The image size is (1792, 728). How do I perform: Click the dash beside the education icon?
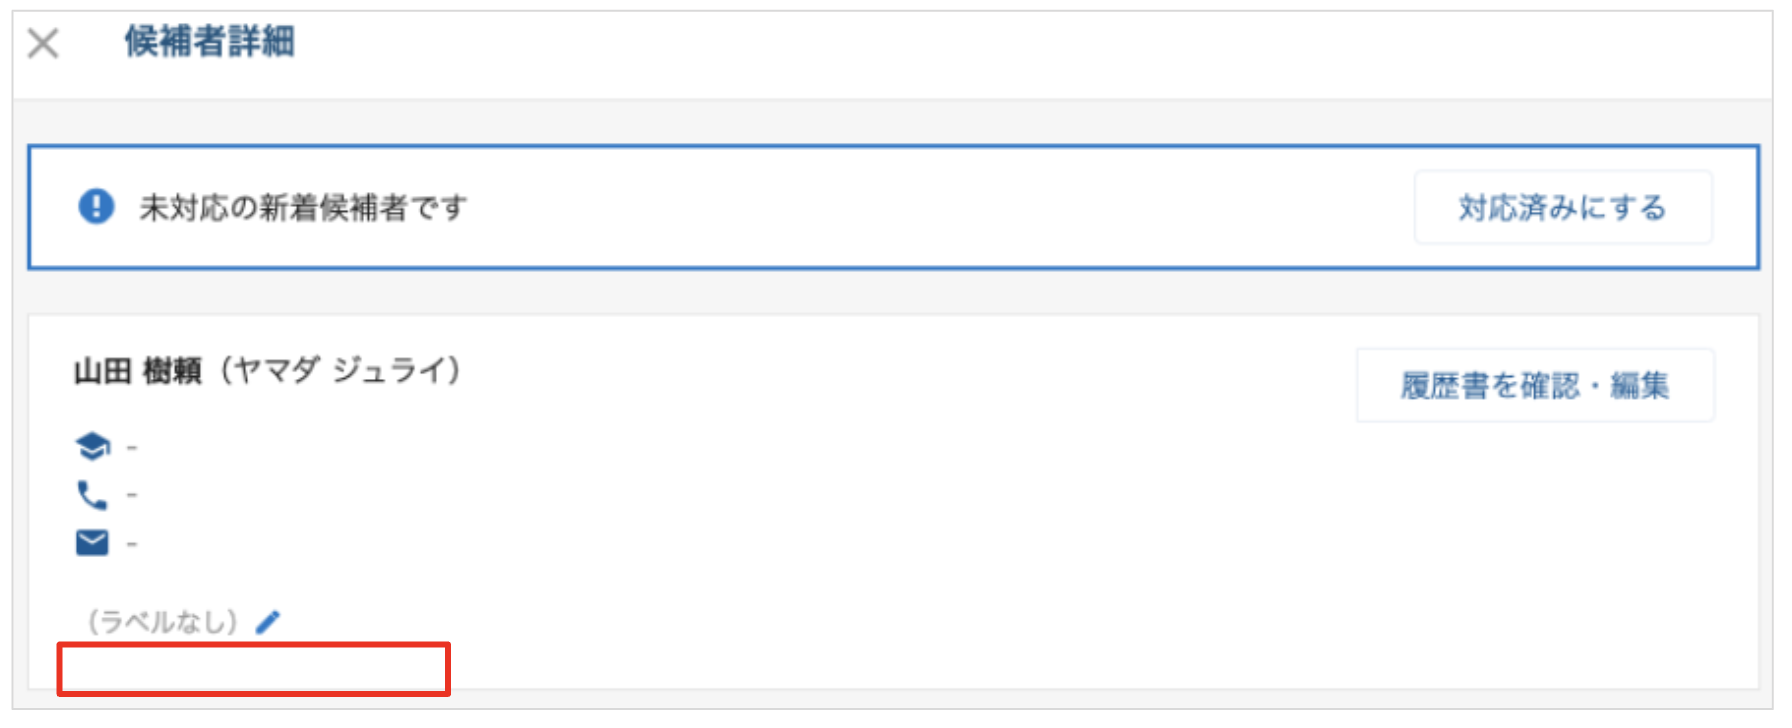point(132,447)
